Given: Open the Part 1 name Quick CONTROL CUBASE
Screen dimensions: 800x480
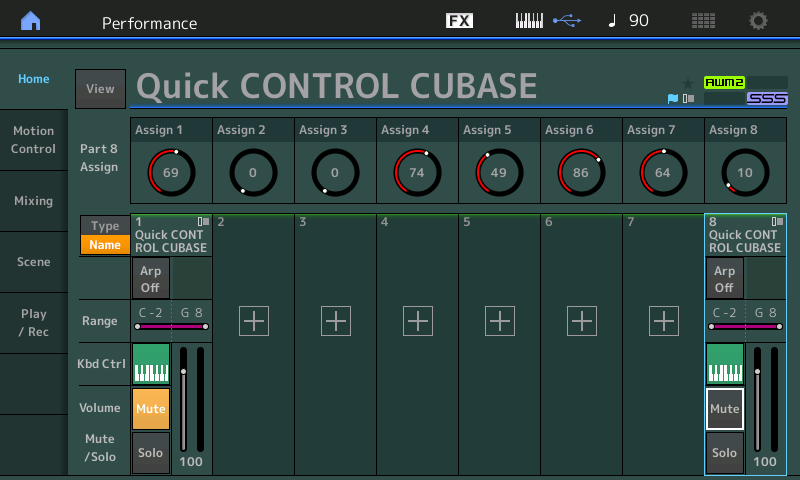Looking at the screenshot, I should 171,241.
